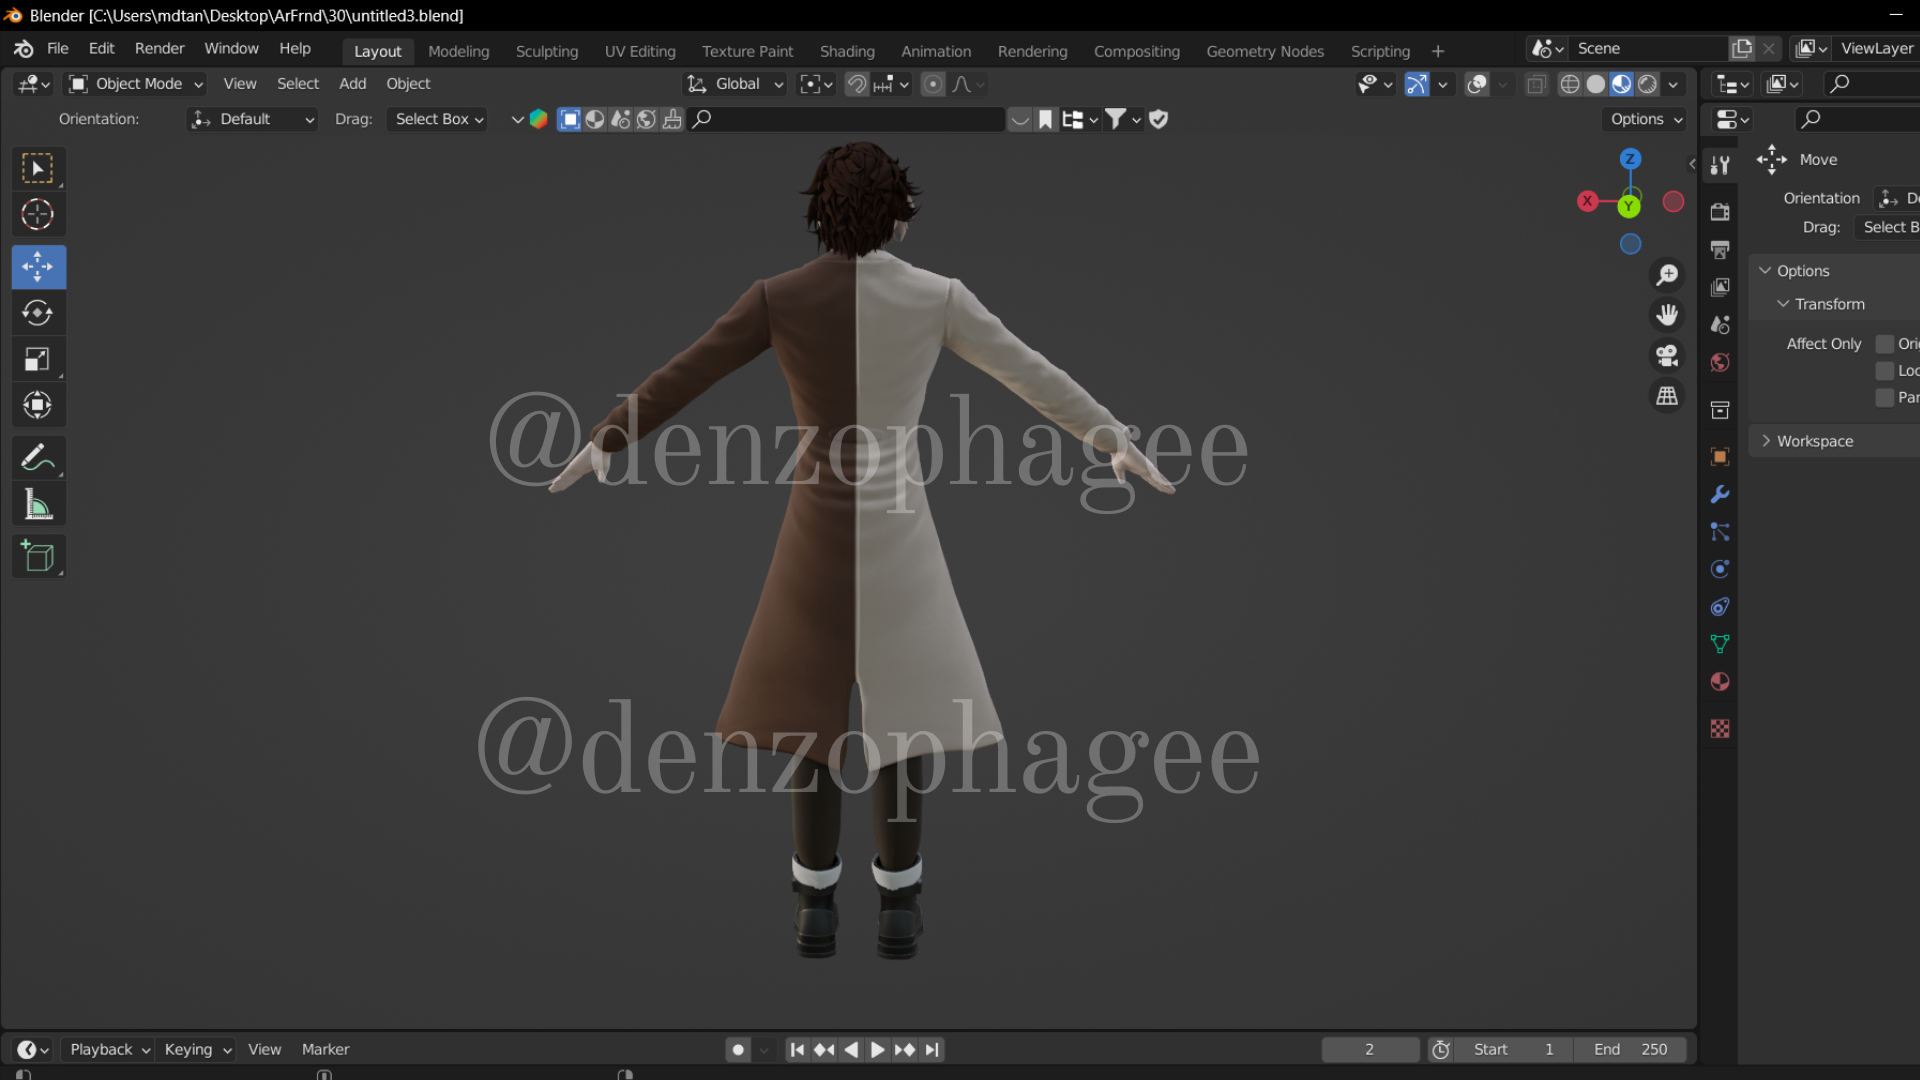
Task: Switch to the Shading workspace tab
Action: pos(847,52)
